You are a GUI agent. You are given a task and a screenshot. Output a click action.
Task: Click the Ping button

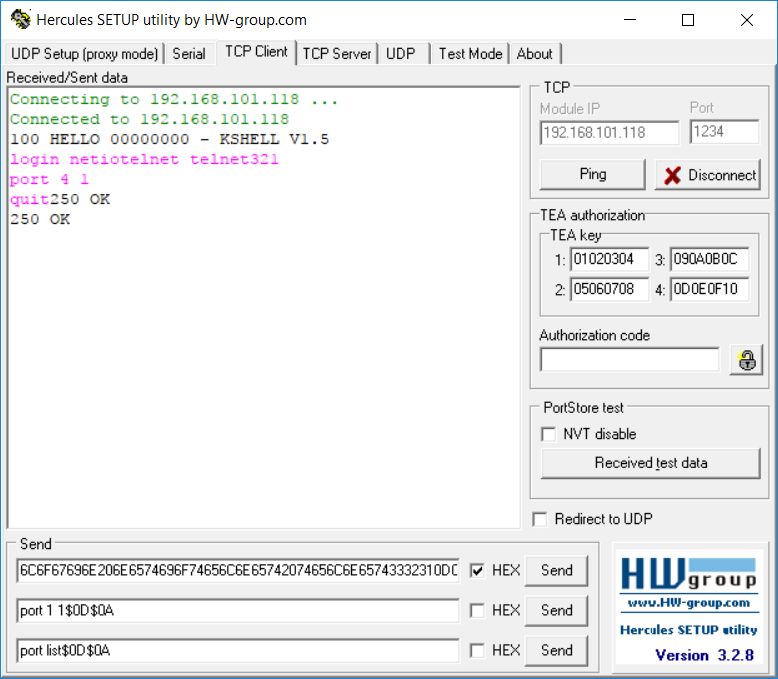(592, 174)
